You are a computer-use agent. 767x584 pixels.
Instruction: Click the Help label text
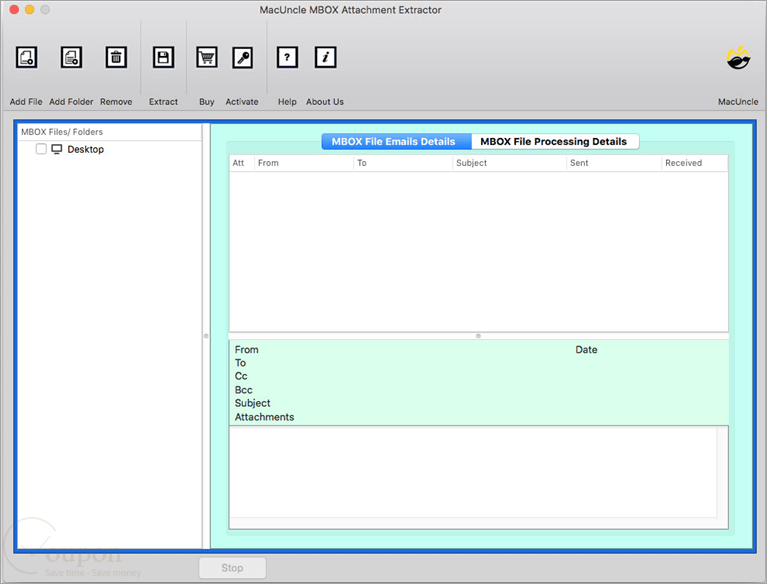[x=287, y=102]
